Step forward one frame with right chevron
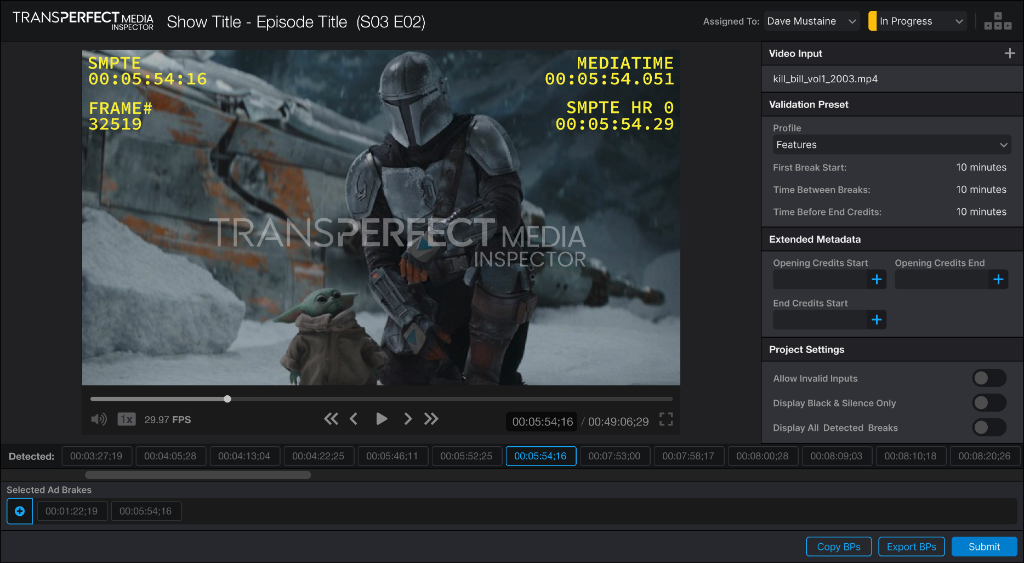This screenshot has width=1024, height=563. (407, 419)
